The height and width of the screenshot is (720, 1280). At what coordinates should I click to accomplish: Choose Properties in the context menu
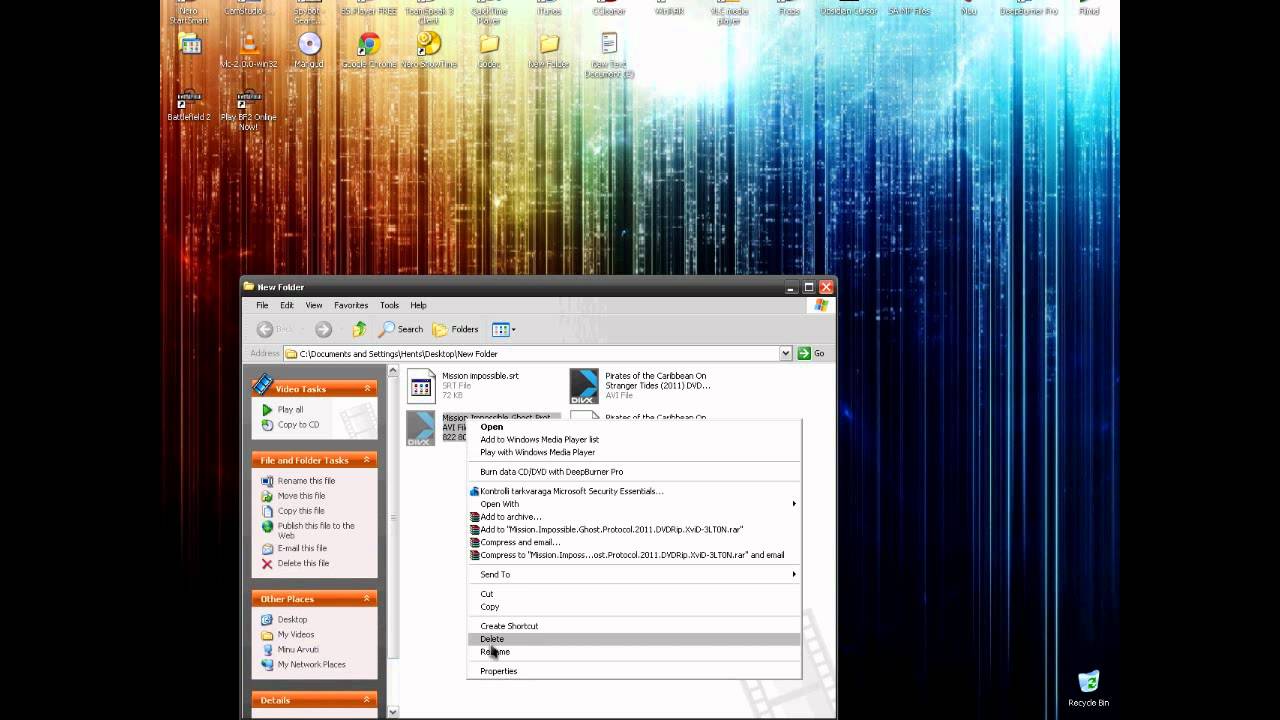tap(634, 671)
